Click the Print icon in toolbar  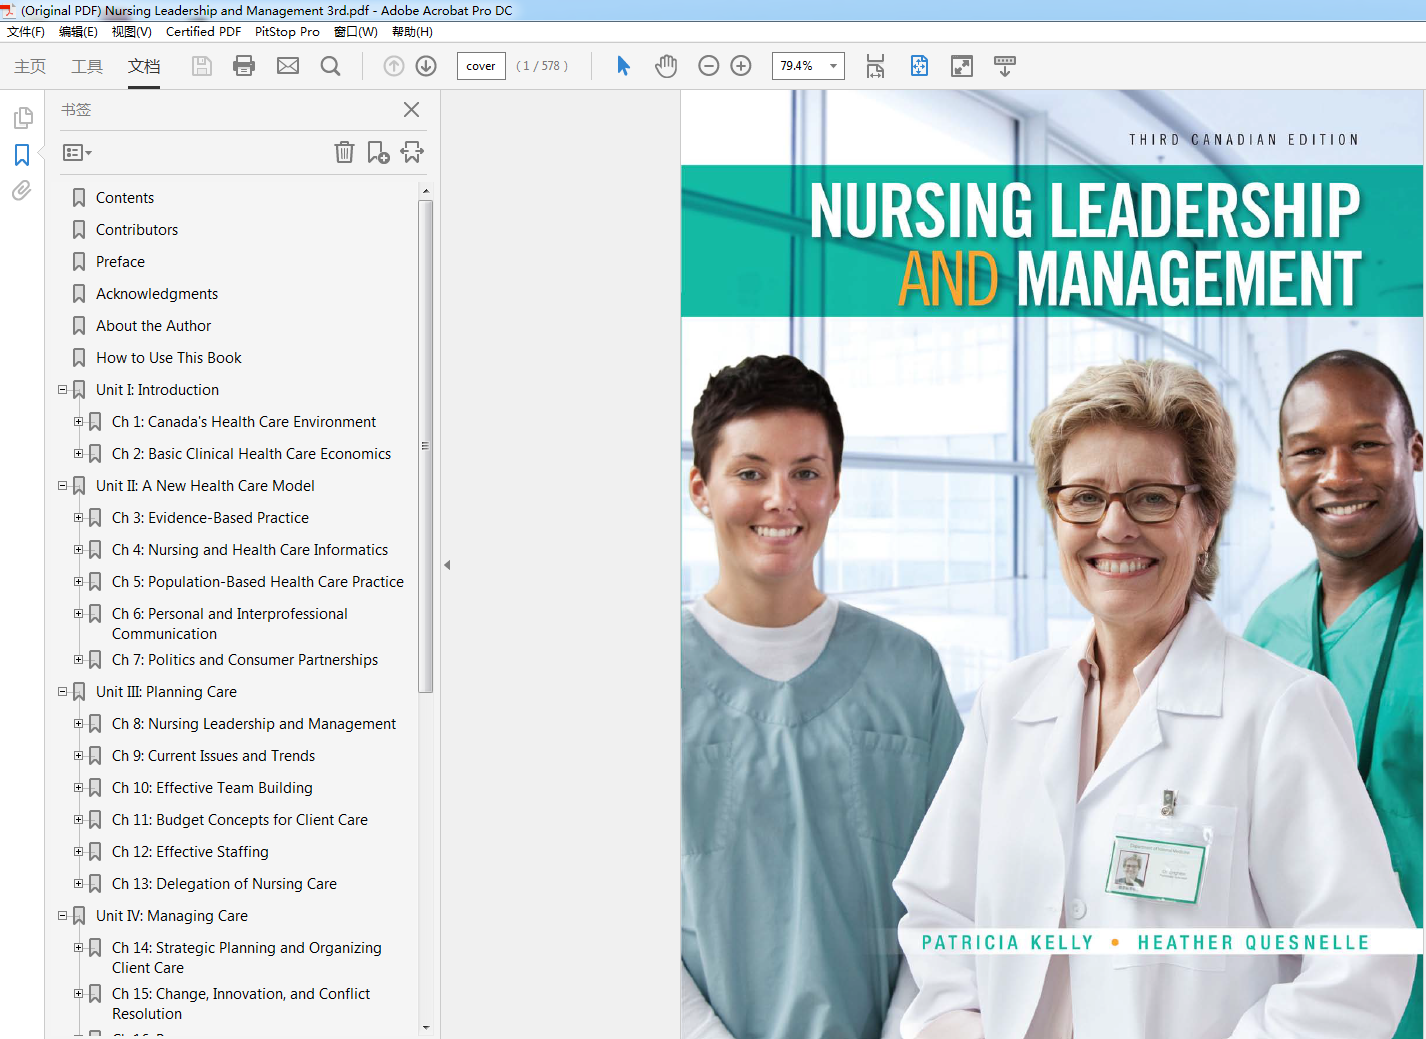pyautogui.click(x=244, y=66)
